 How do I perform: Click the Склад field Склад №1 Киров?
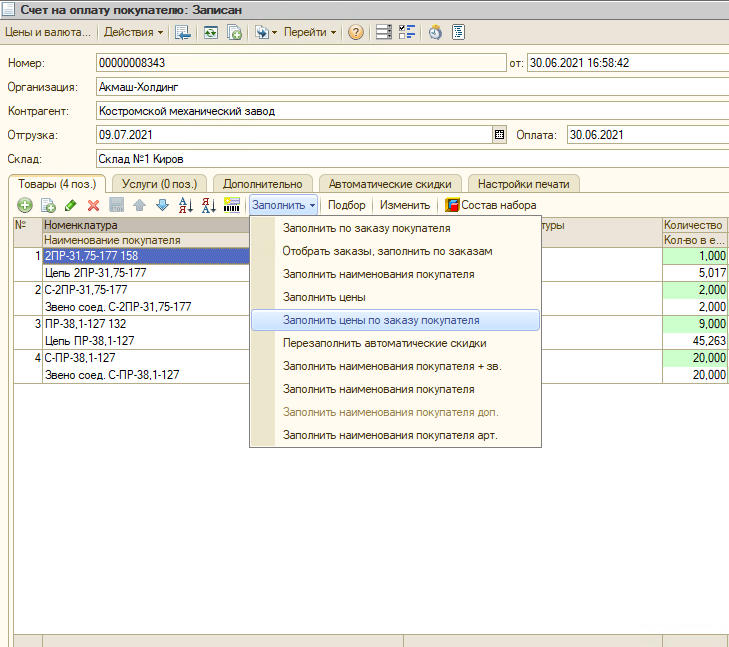(412, 159)
